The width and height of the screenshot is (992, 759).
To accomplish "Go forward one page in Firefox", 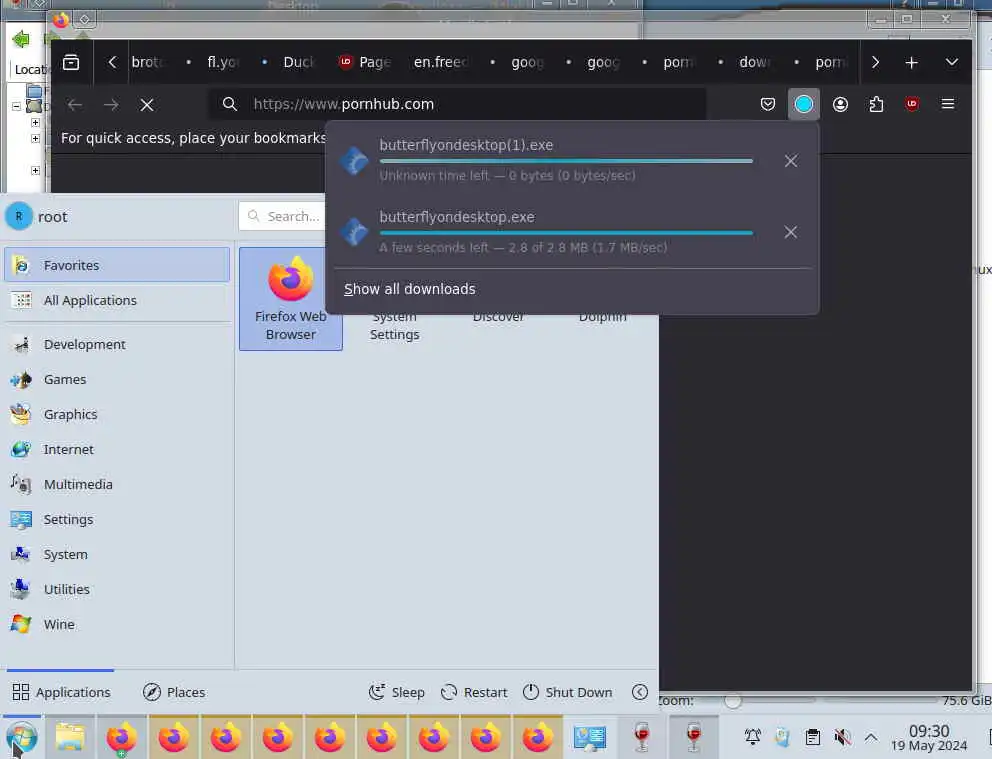I will pyautogui.click(x=111, y=104).
